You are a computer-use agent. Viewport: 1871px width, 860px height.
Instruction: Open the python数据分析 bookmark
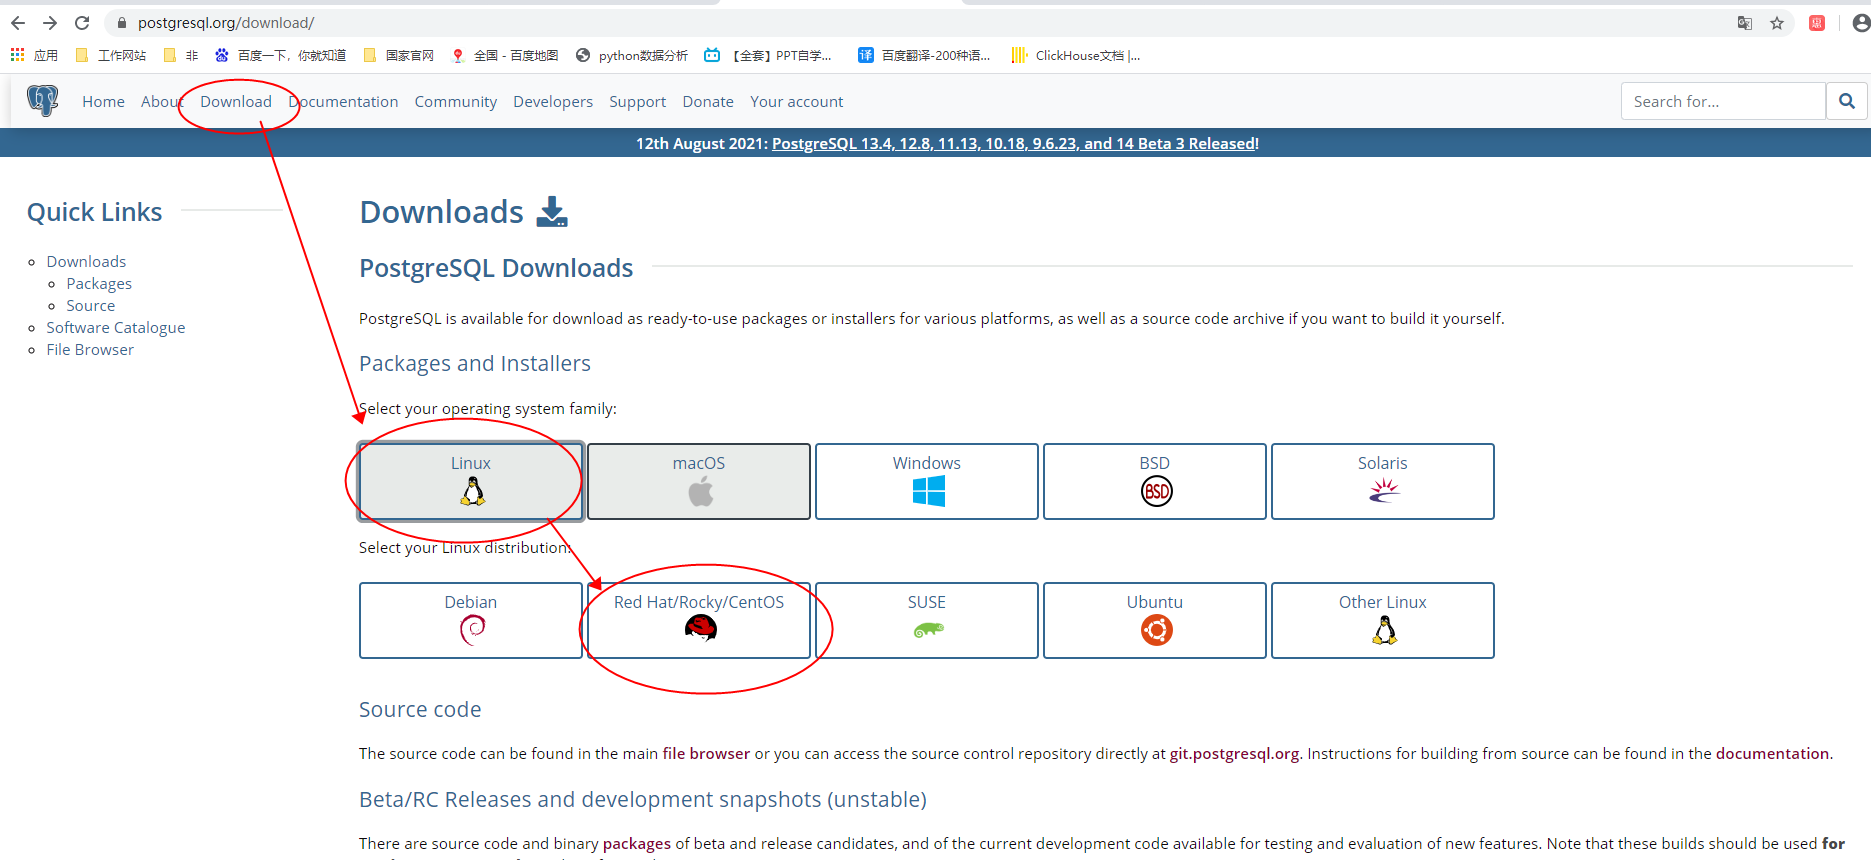click(632, 55)
